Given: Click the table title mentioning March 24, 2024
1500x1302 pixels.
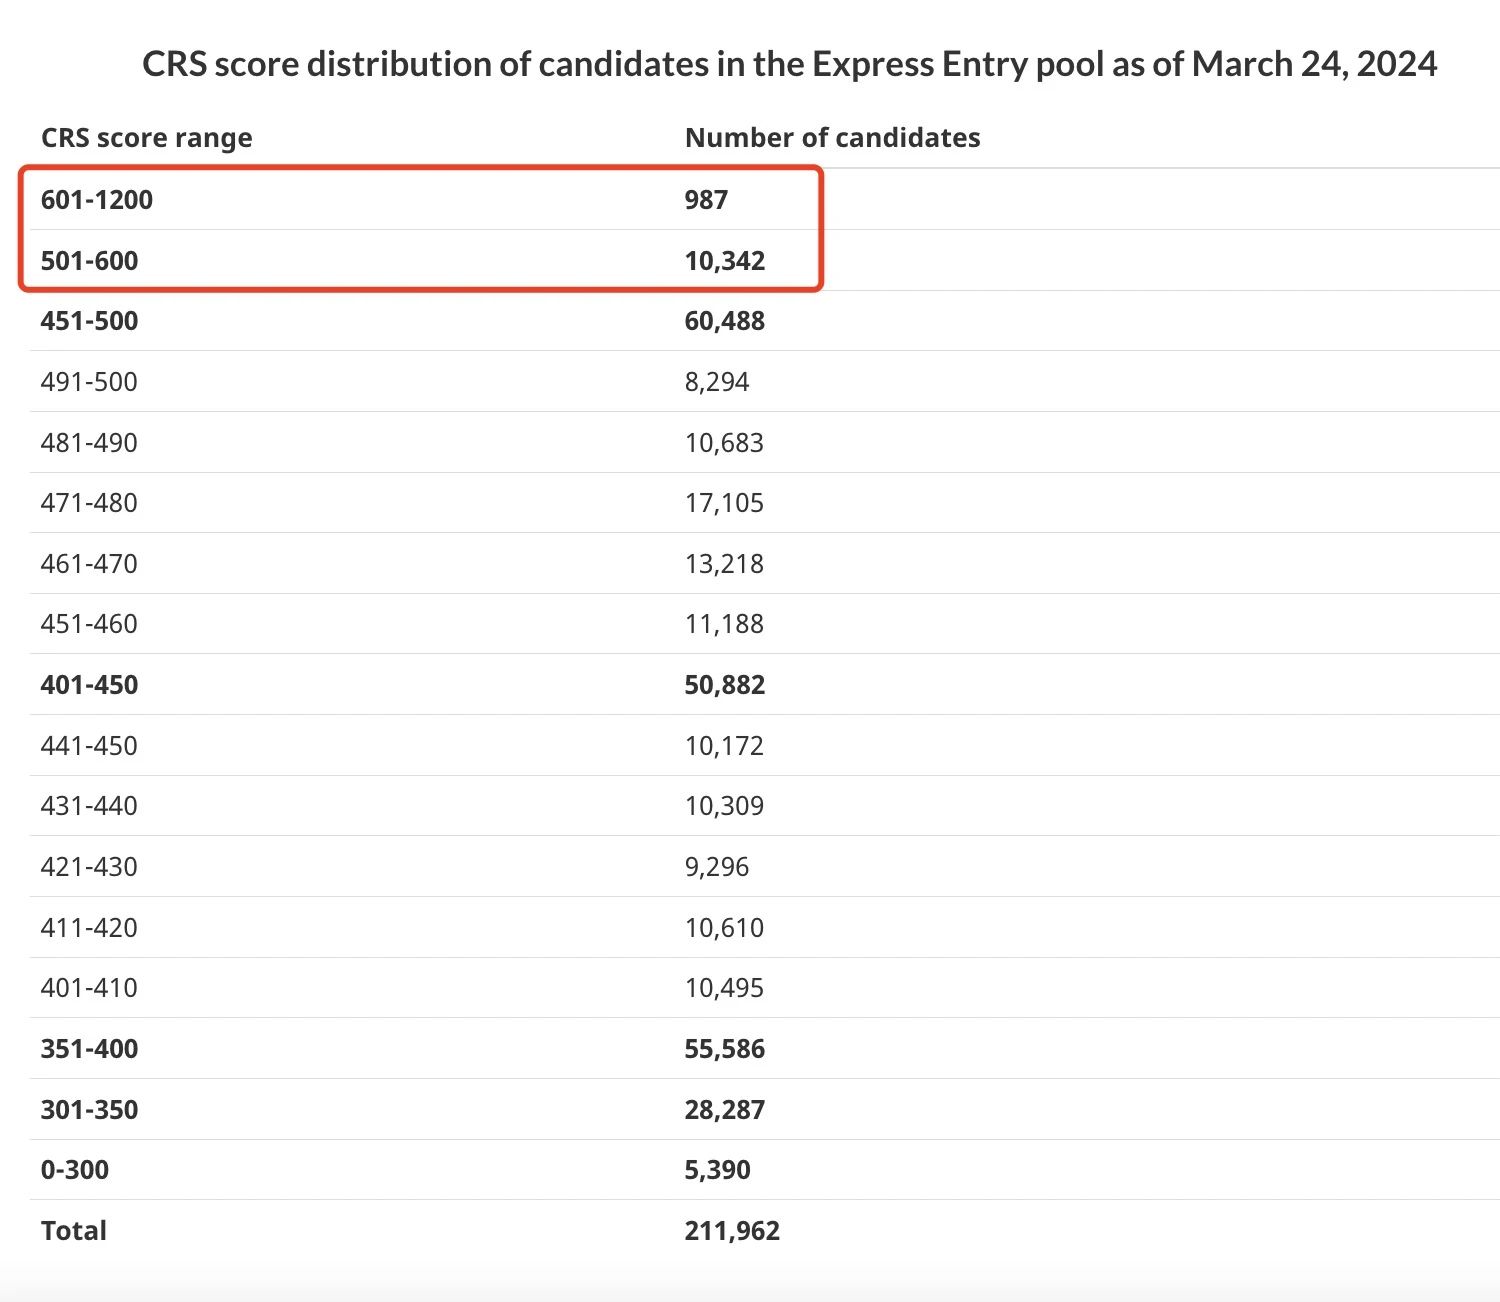Looking at the screenshot, I should (x=789, y=64).
